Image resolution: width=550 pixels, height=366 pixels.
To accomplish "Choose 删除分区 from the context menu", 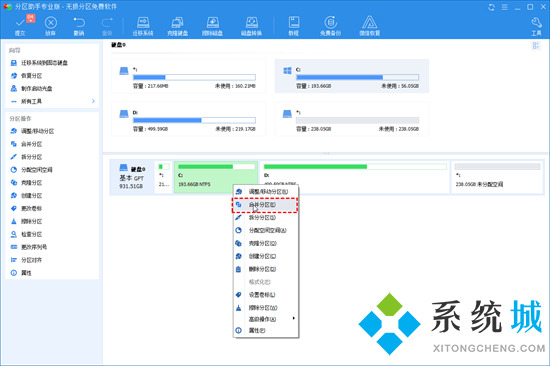I will coord(266,269).
